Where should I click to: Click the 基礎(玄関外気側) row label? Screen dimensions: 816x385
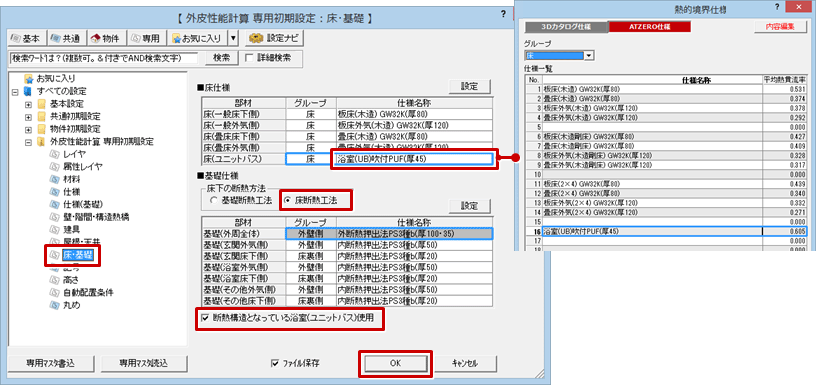pos(244,245)
